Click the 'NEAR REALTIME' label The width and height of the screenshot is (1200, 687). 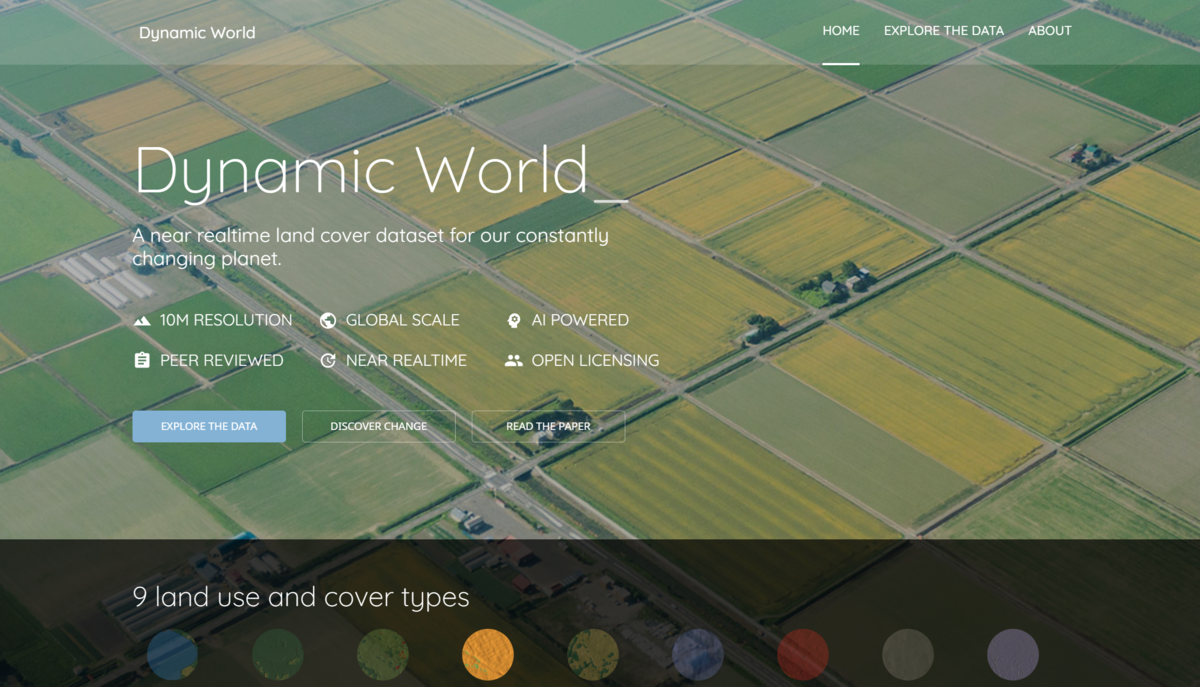406,361
